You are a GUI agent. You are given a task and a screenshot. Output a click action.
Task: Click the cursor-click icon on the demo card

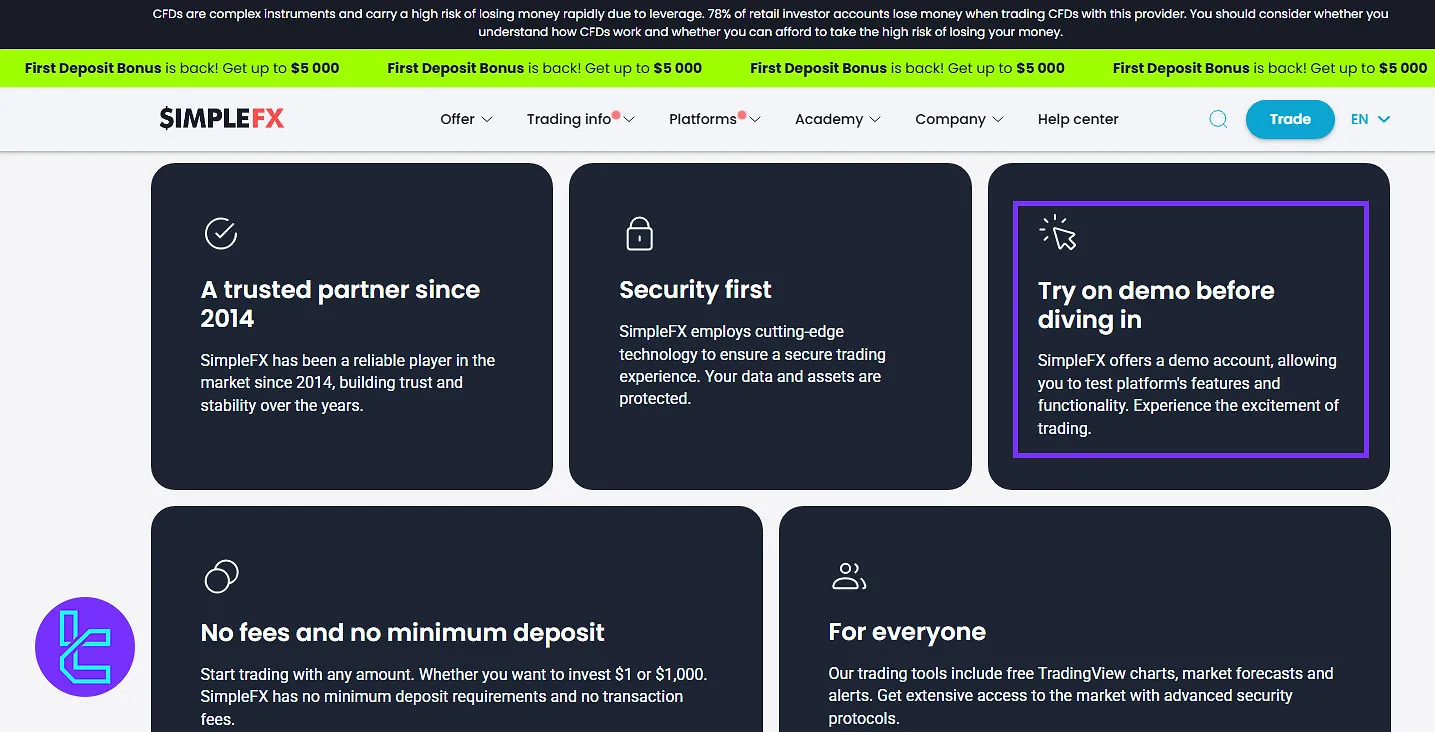tap(1058, 233)
